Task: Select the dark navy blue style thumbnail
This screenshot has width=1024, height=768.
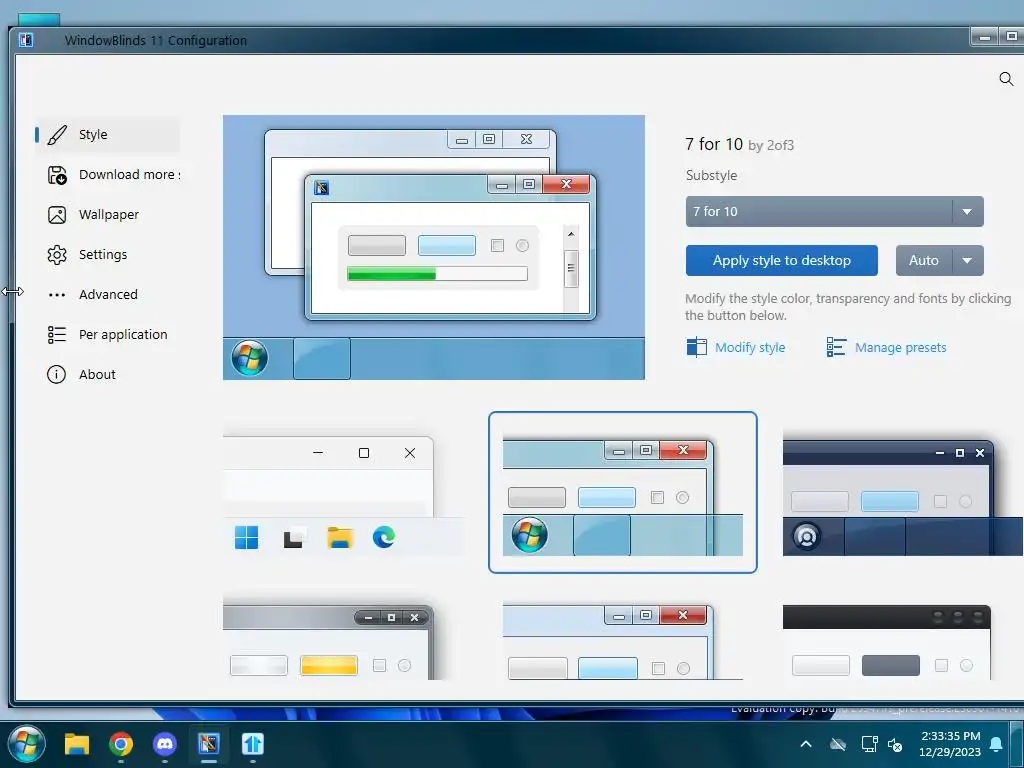Action: pos(903,492)
